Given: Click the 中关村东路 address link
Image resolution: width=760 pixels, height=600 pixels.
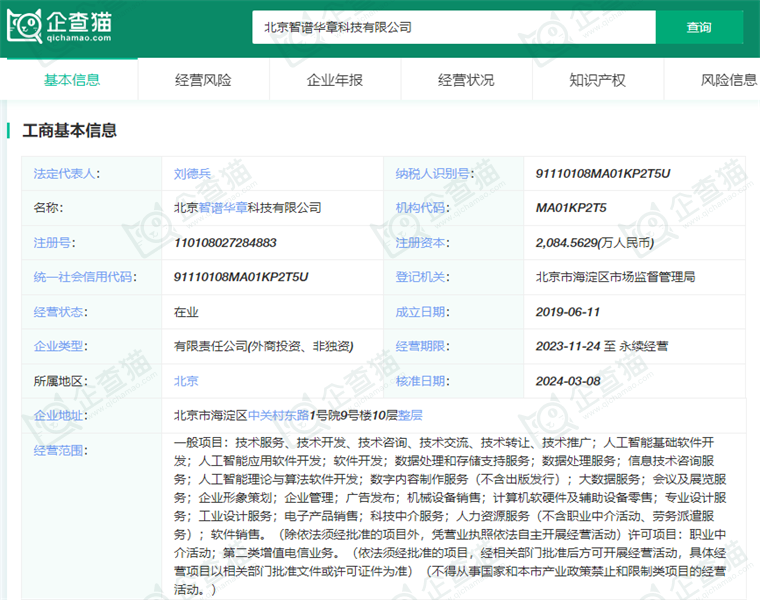Looking at the screenshot, I should tap(278, 415).
